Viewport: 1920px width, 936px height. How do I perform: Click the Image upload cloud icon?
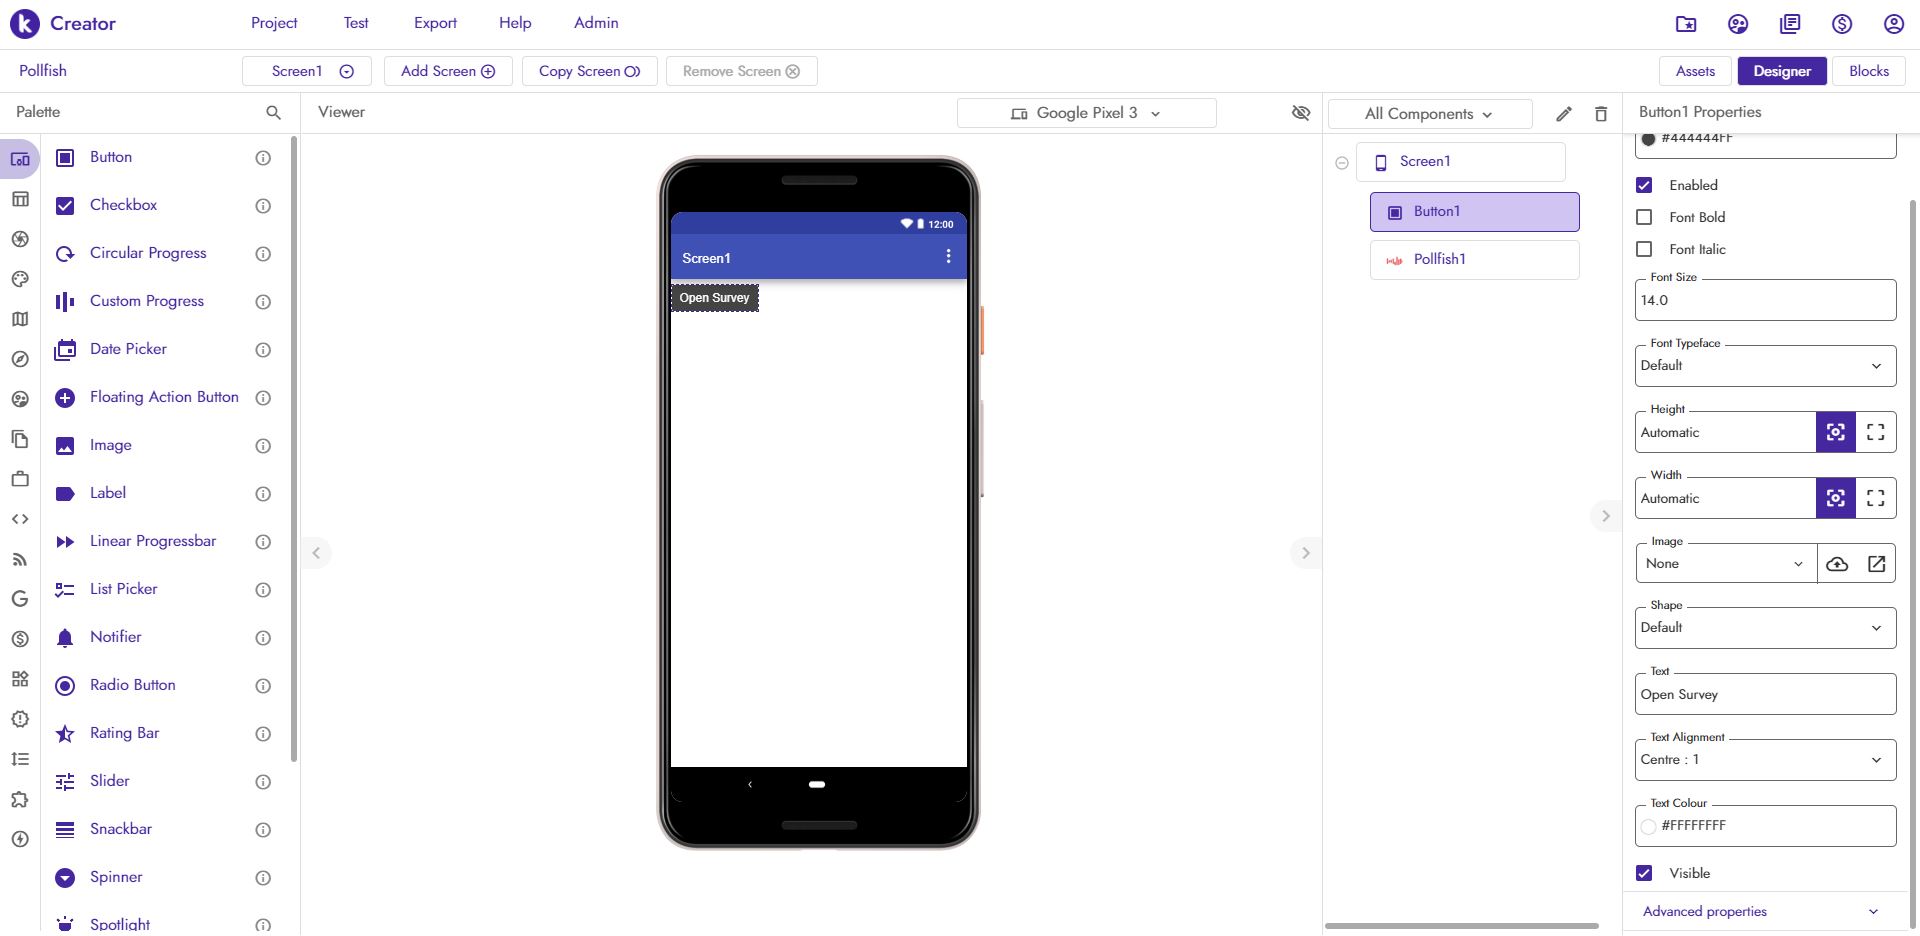pyautogui.click(x=1837, y=564)
